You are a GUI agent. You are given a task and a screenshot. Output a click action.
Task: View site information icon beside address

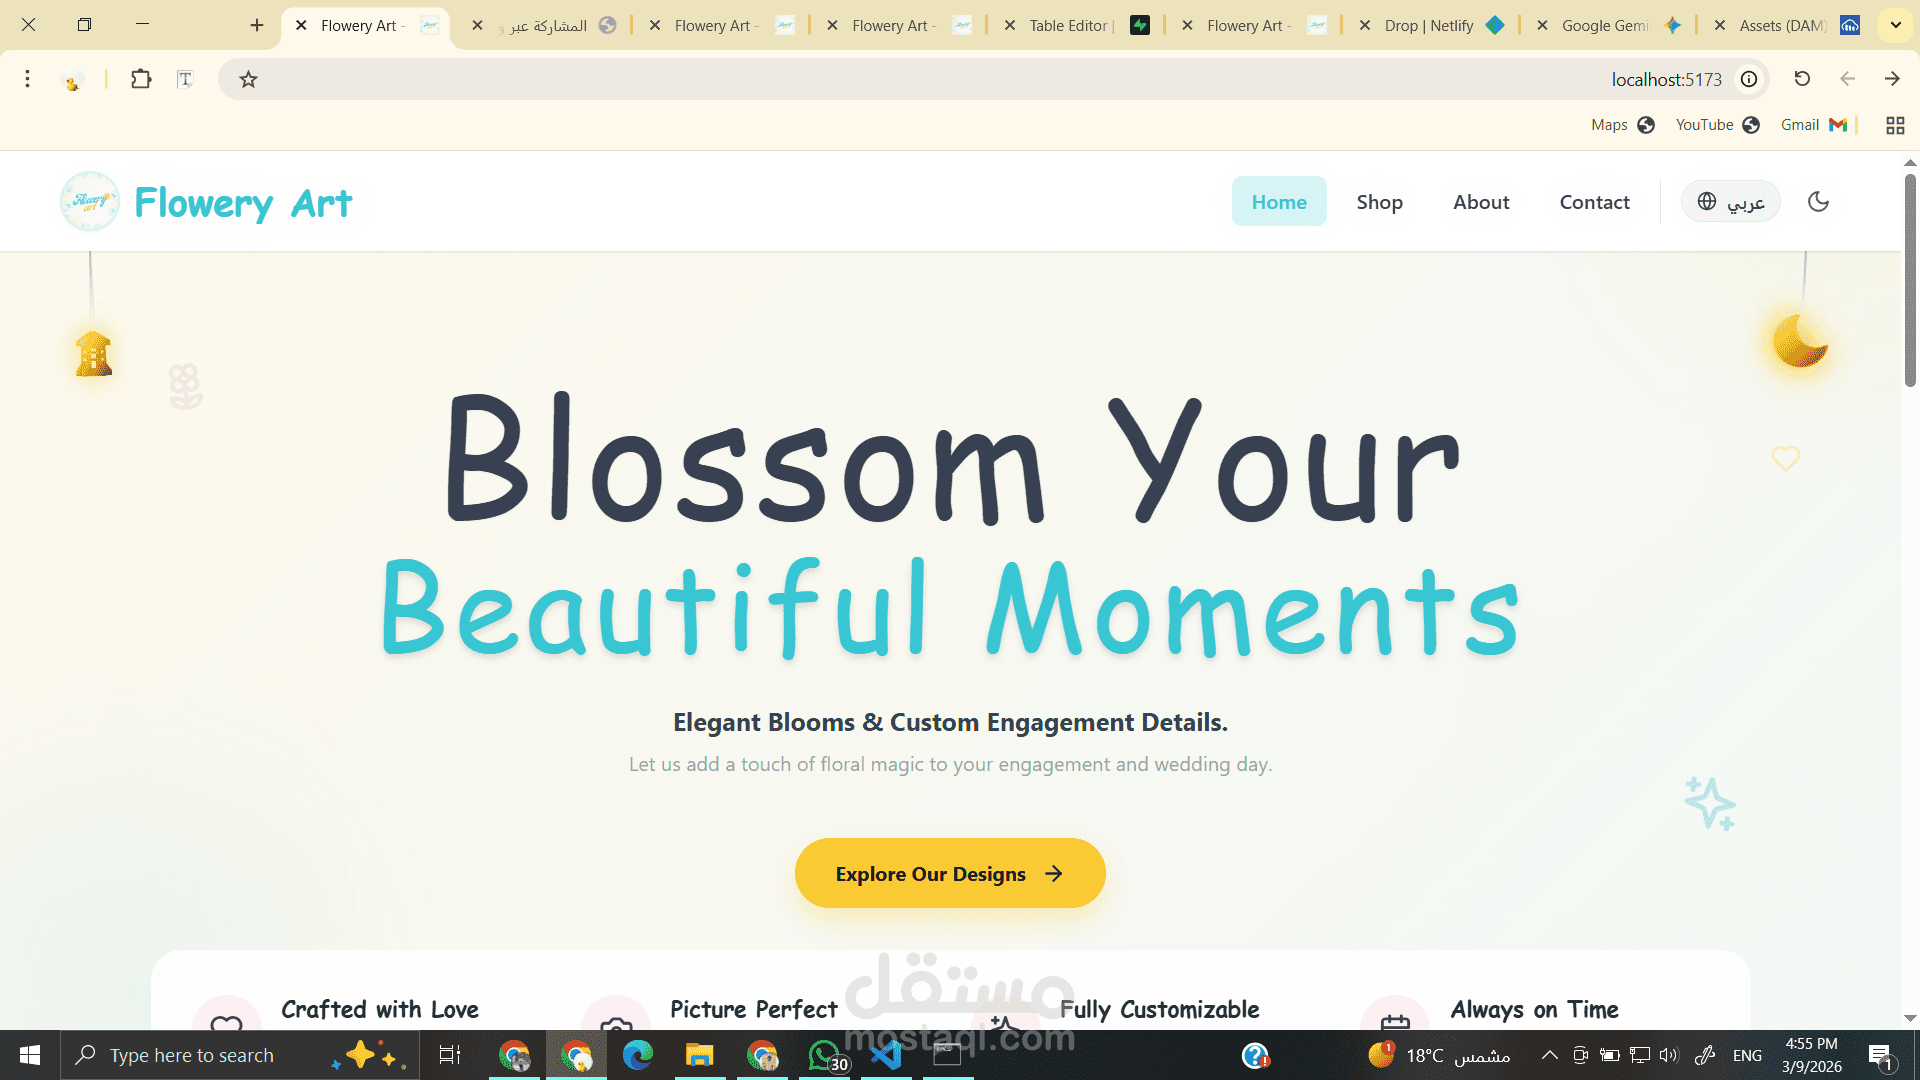click(x=1749, y=79)
